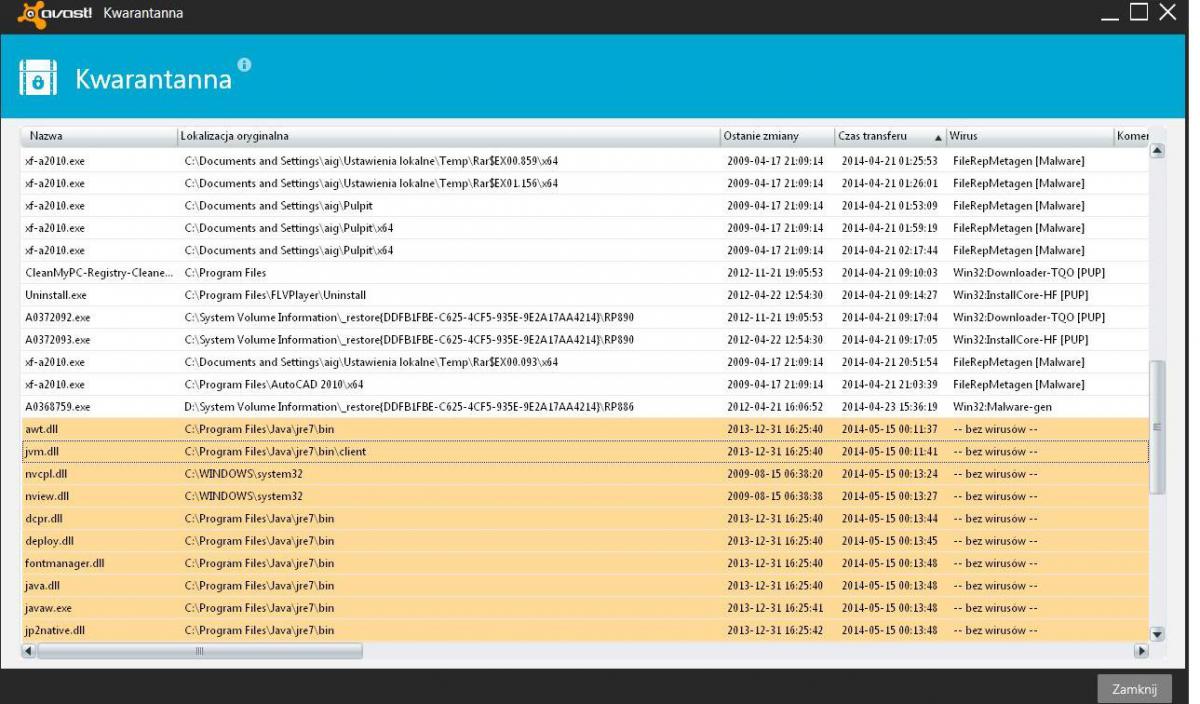Click modified date 2009-08-15 06:38:20
Viewport: 1200px width, 704px height.
click(x=775, y=474)
